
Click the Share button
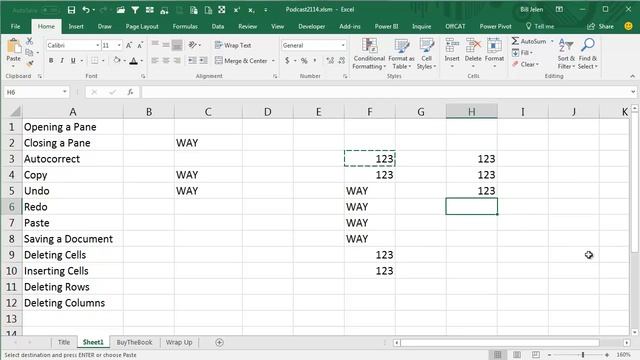pos(600,27)
